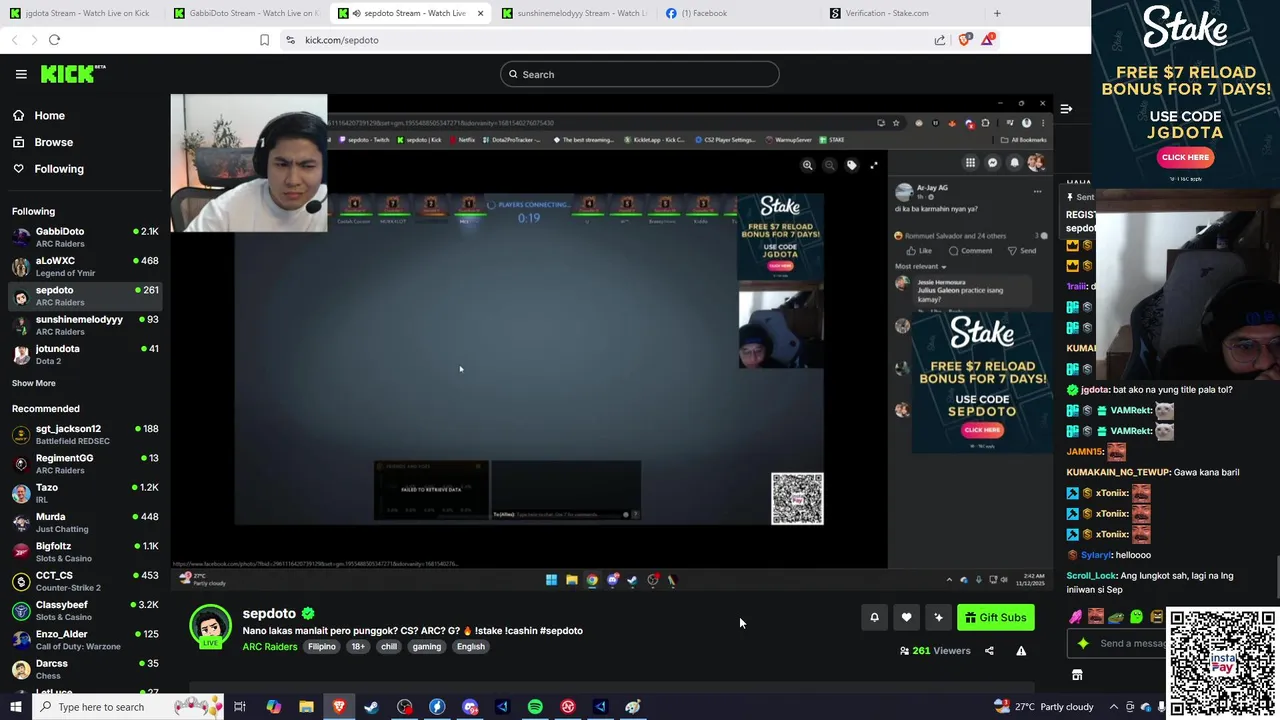Select sepdoto in the Following list
The width and height of the screenshot is (1280, 720).
[x=85, y=296]
